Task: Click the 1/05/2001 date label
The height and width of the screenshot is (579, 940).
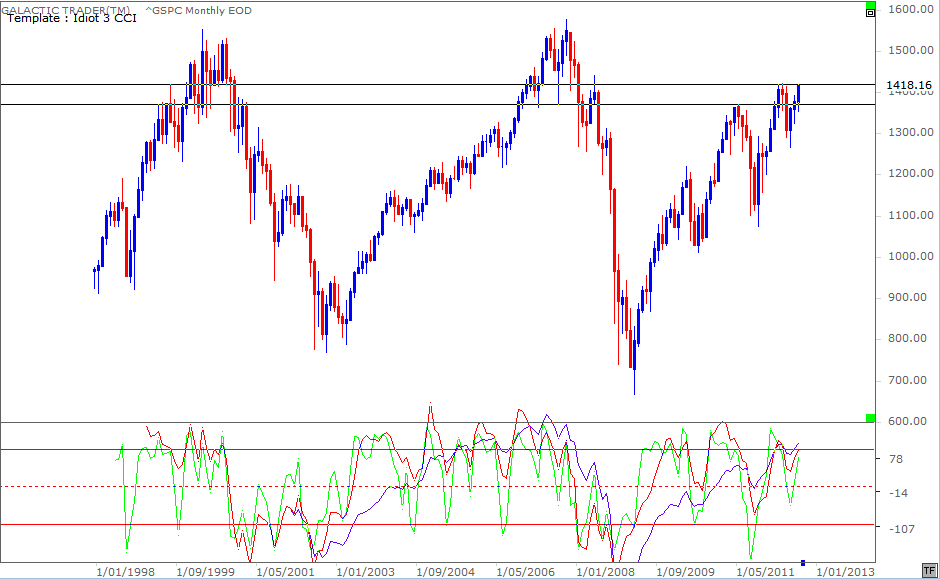Action: tap(285, 572)
